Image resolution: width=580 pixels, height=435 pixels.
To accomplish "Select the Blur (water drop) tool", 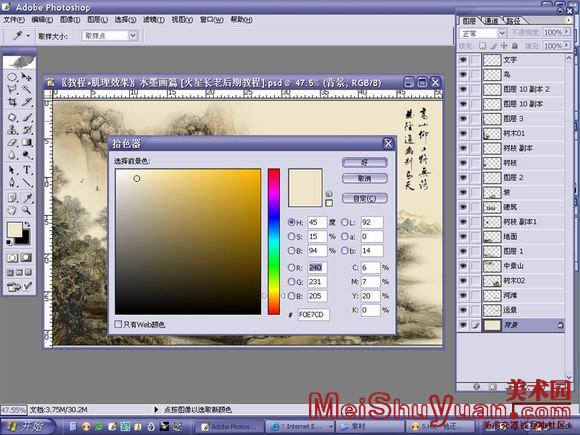I will [12, 155].
